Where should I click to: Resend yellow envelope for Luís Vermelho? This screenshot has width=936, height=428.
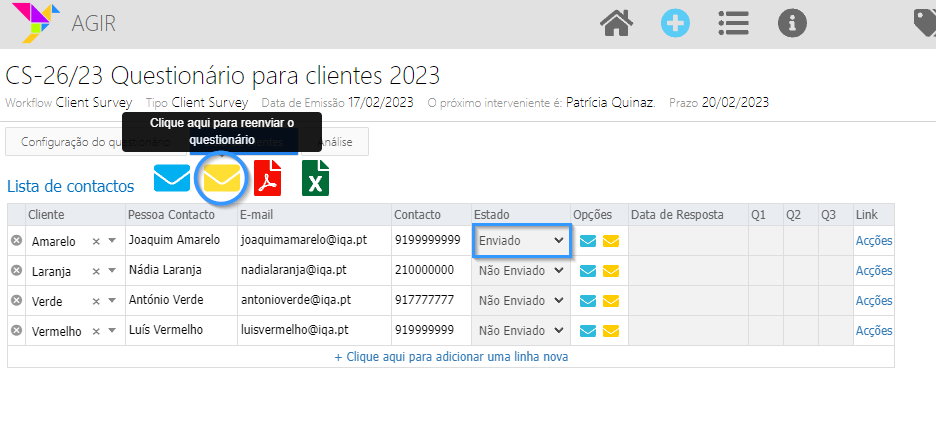coord(611,331)
